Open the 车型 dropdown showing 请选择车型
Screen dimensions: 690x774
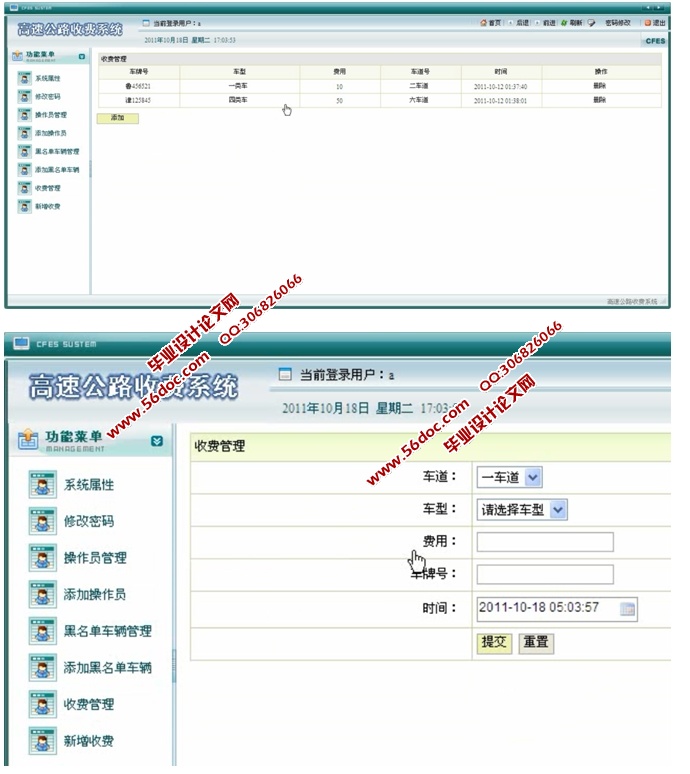(x=558, y=510)
